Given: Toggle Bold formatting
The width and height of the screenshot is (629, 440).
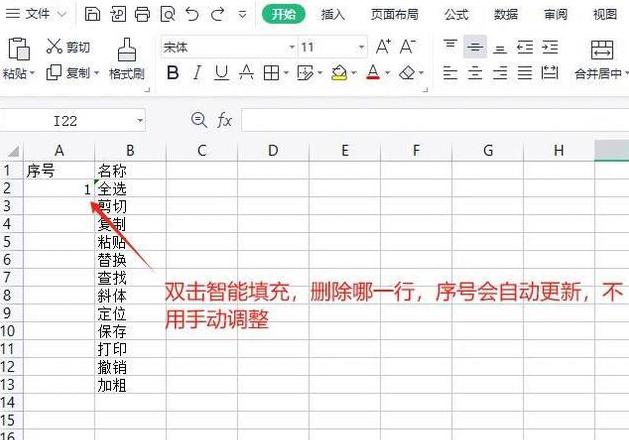Looking at the screenshot, I should (x=172, y=73).
